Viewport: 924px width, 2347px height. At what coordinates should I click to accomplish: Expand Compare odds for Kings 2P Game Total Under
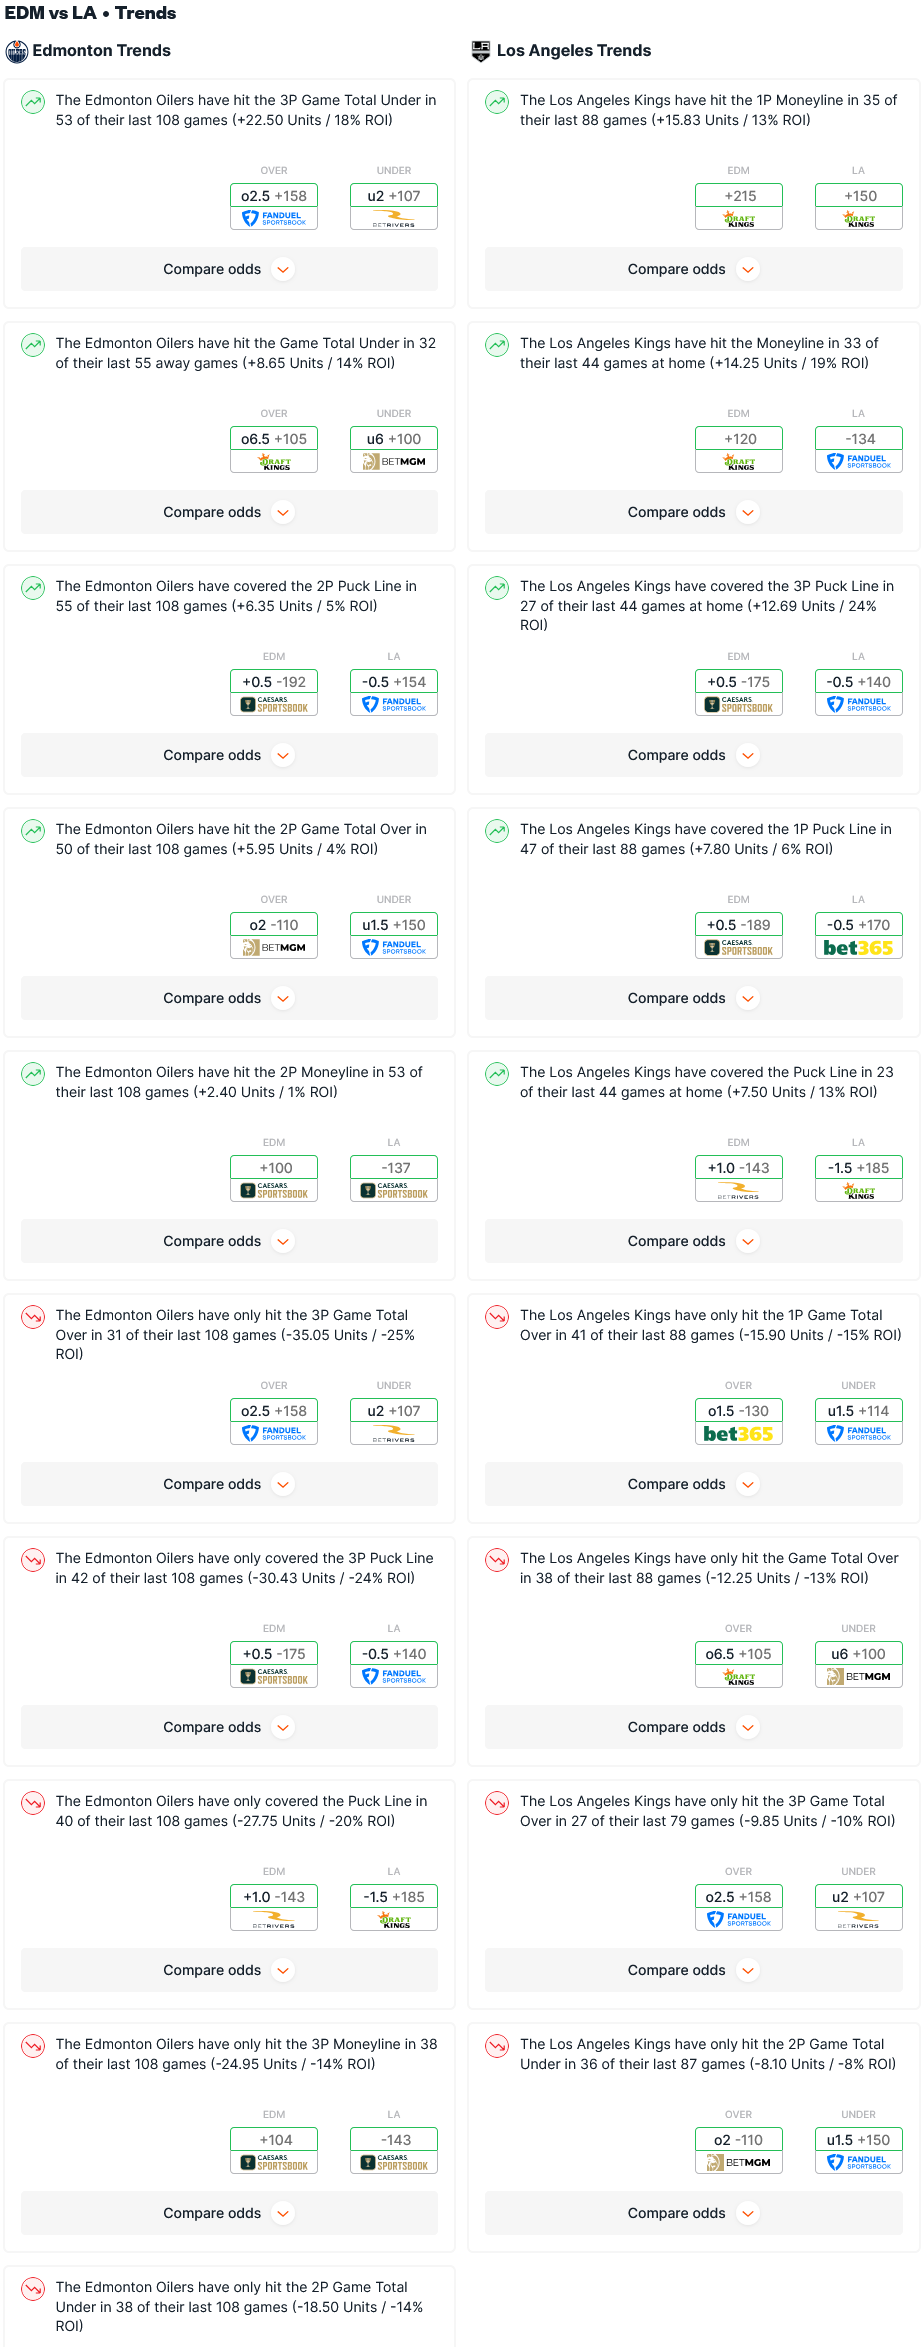(693, 2214)
